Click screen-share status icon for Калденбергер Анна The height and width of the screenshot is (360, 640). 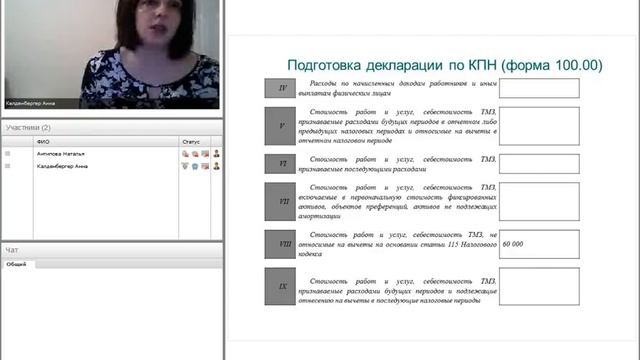pos(205,166)
